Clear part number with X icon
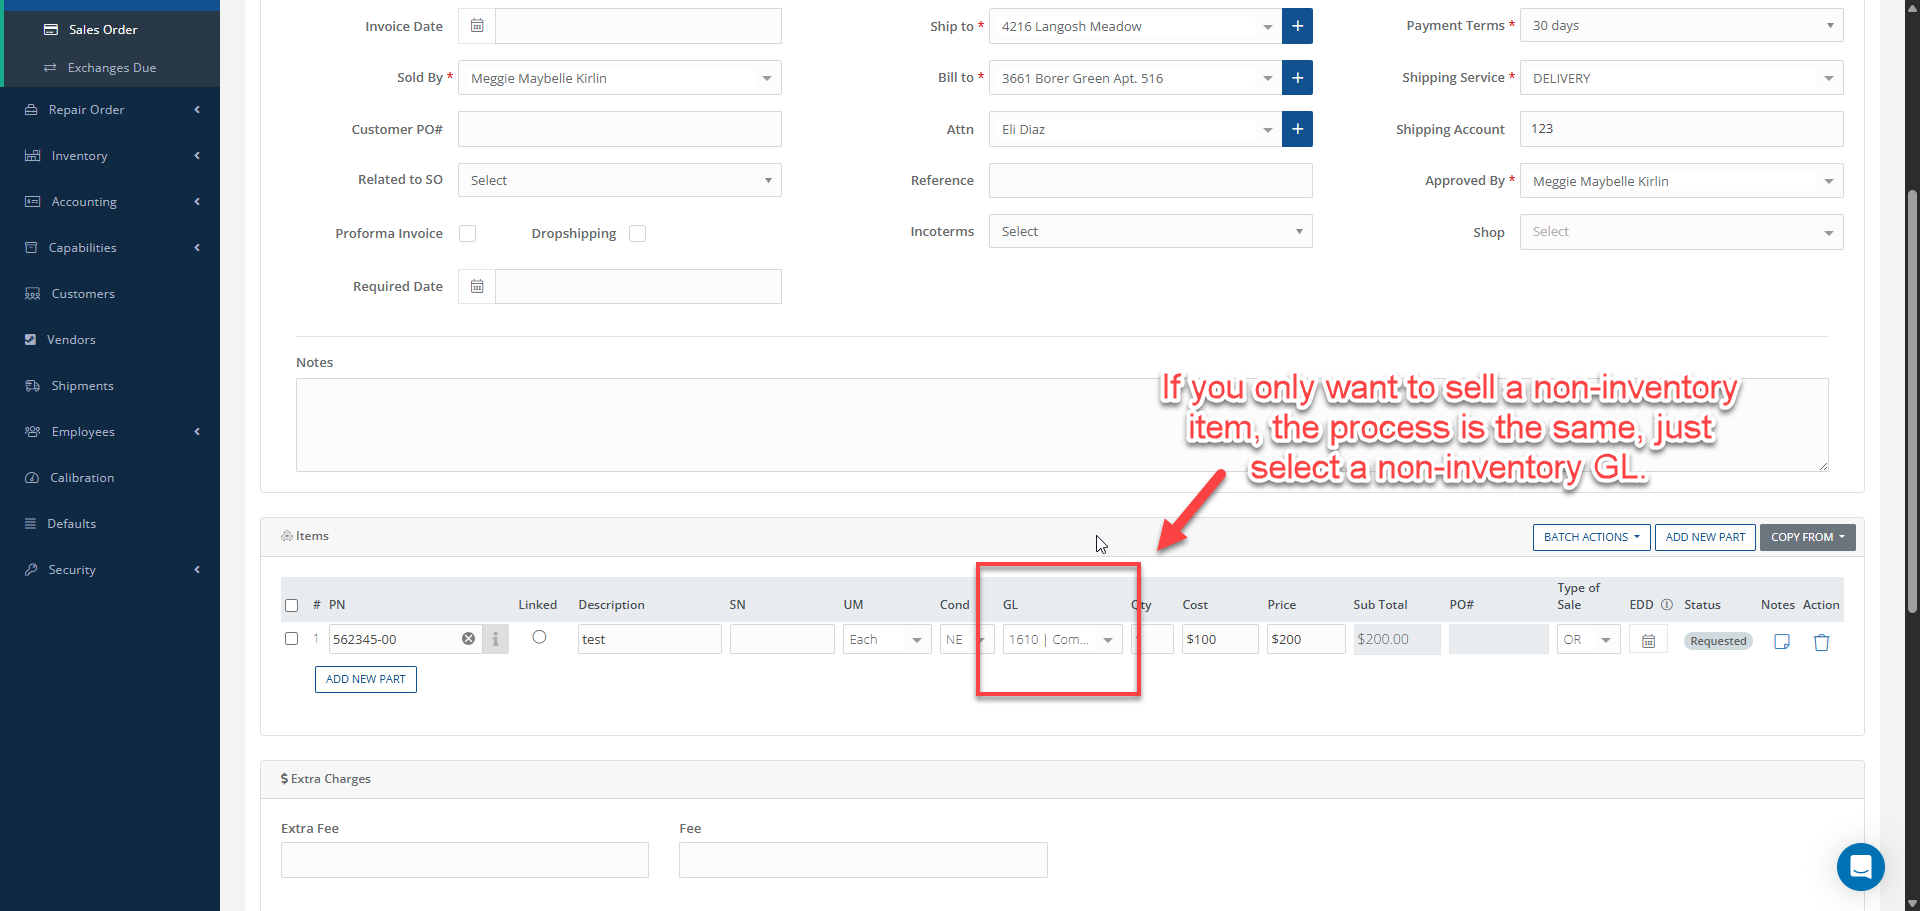This screenshot has height=911, width=1920. (x=468, y=639)
